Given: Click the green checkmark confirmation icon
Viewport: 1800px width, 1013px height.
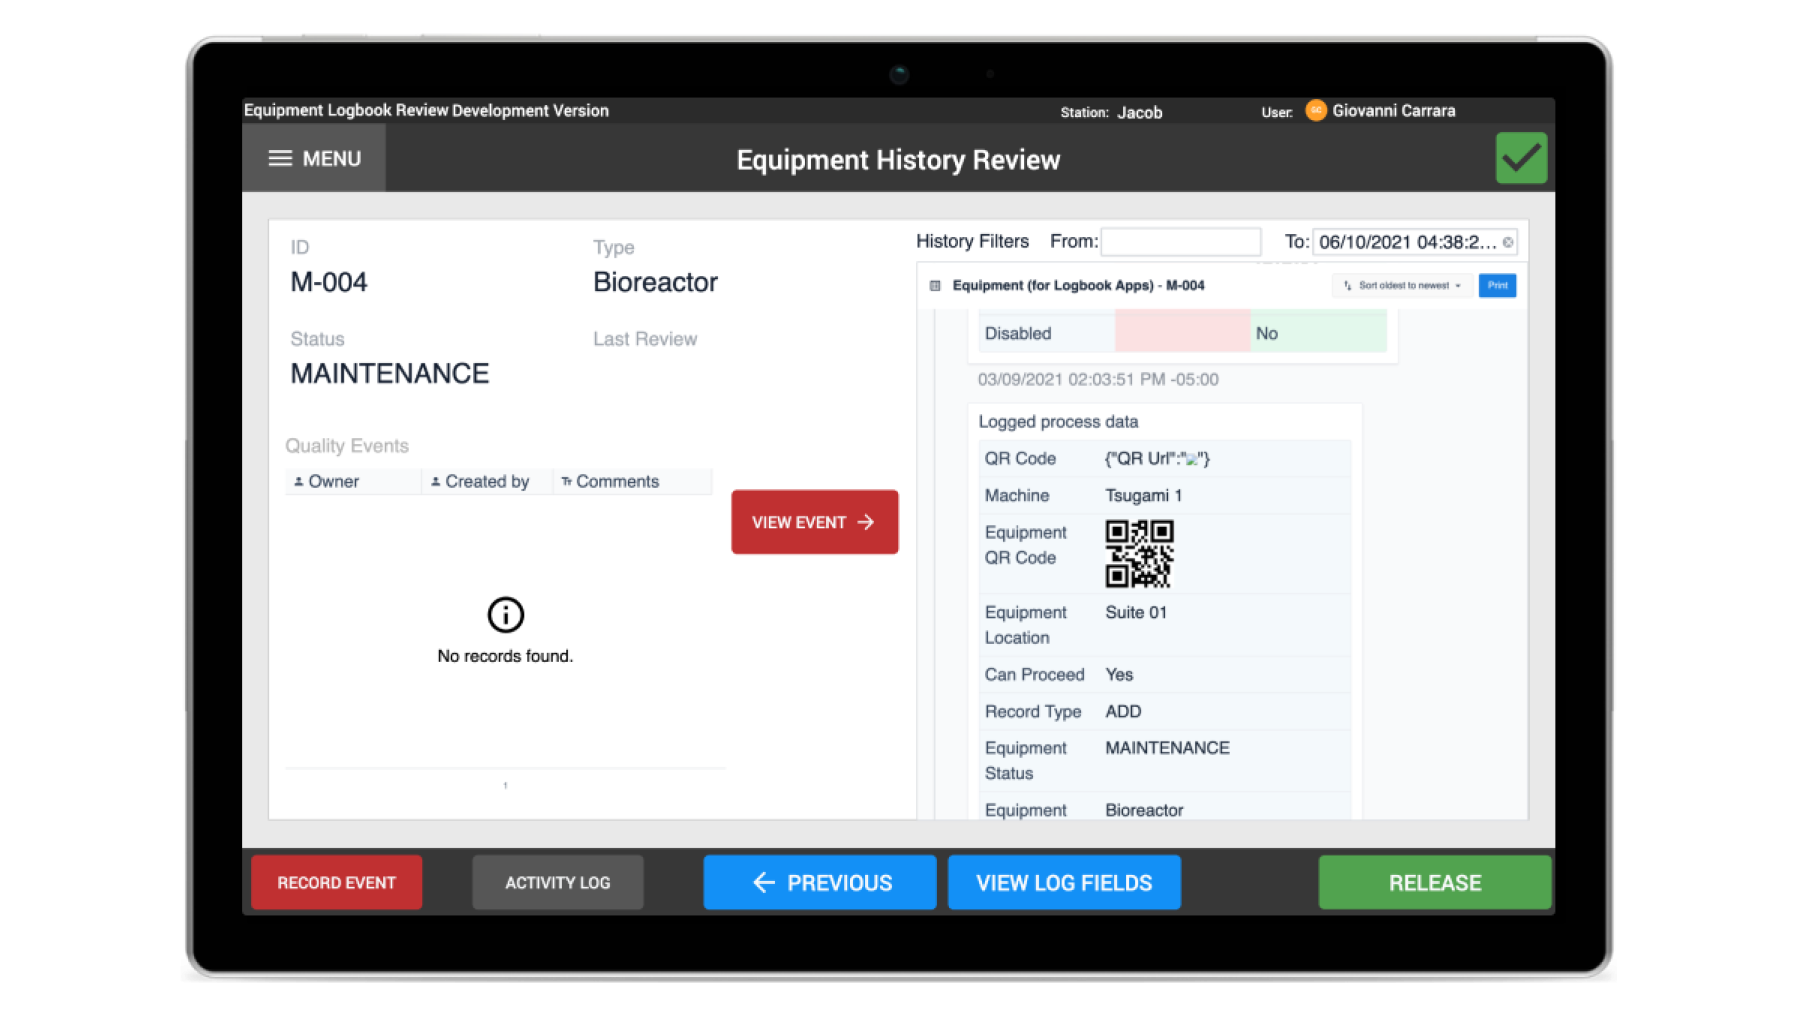Looking at the screenshot, I should (x=1520, y=157).
